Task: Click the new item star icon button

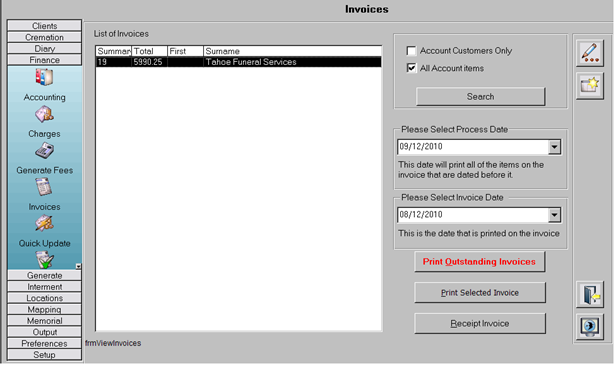Action: (x=590, y=86)
